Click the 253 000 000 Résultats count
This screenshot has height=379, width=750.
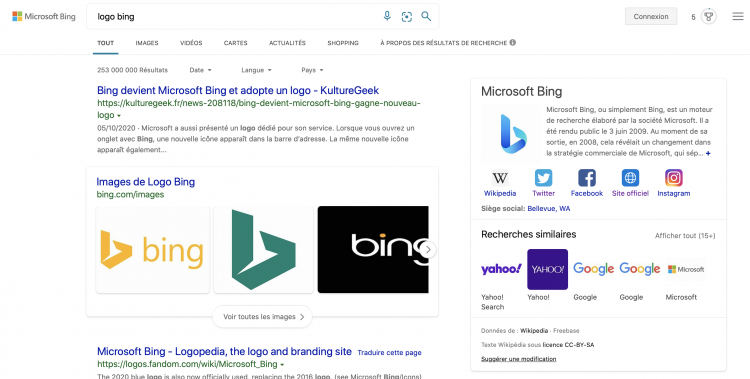132,70
